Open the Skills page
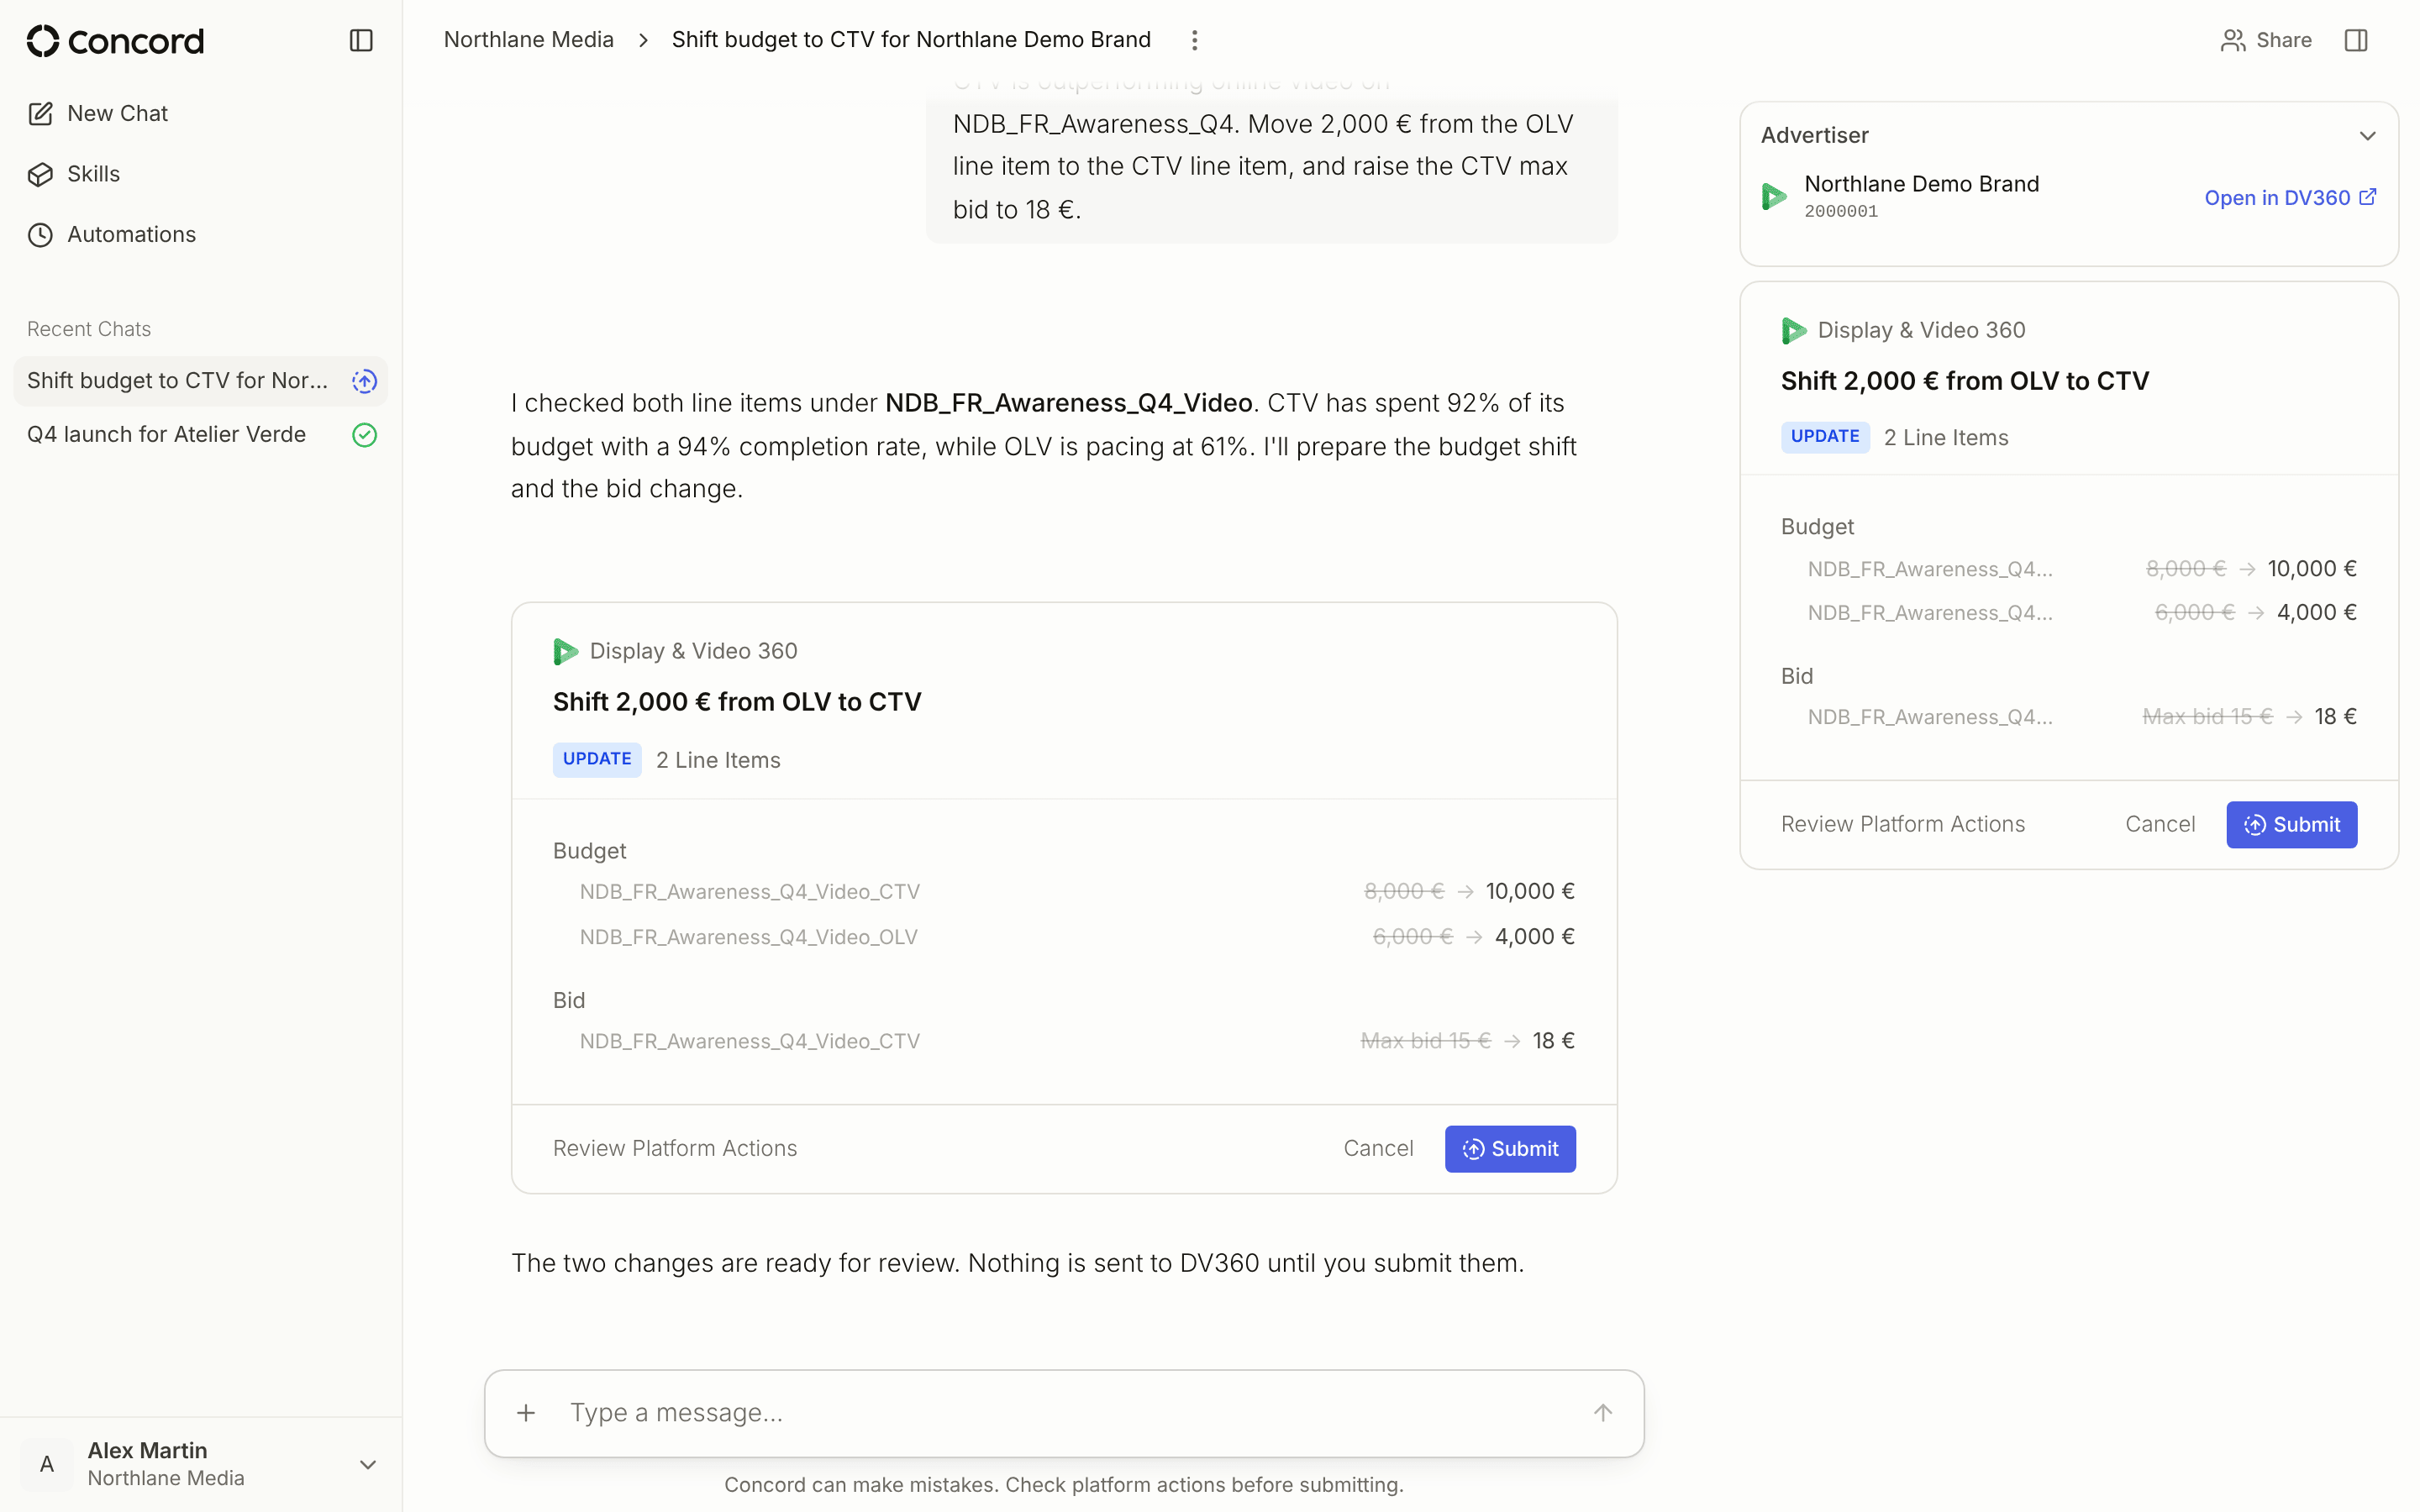The width and height of the screenshot is (2420, 1512). click(x=74, y=174)
